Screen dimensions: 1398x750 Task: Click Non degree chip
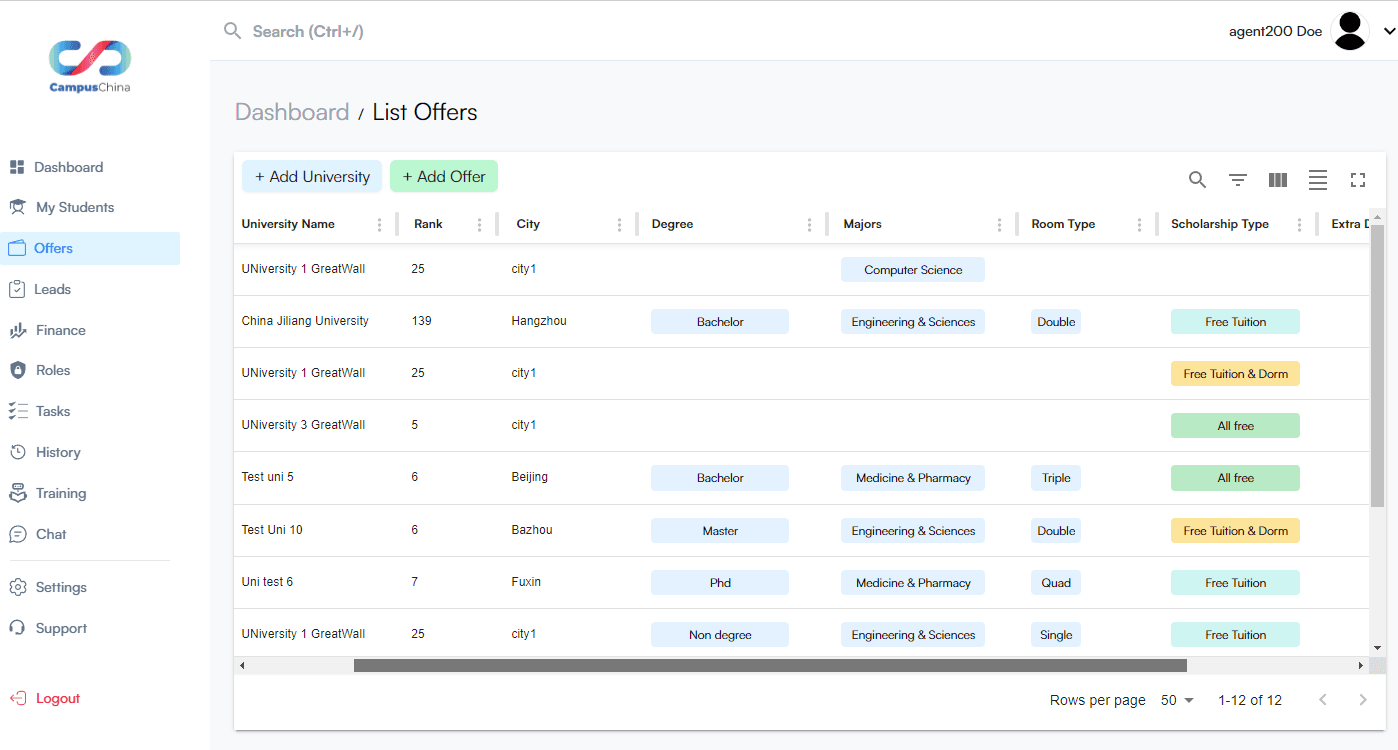pos(720,635)
